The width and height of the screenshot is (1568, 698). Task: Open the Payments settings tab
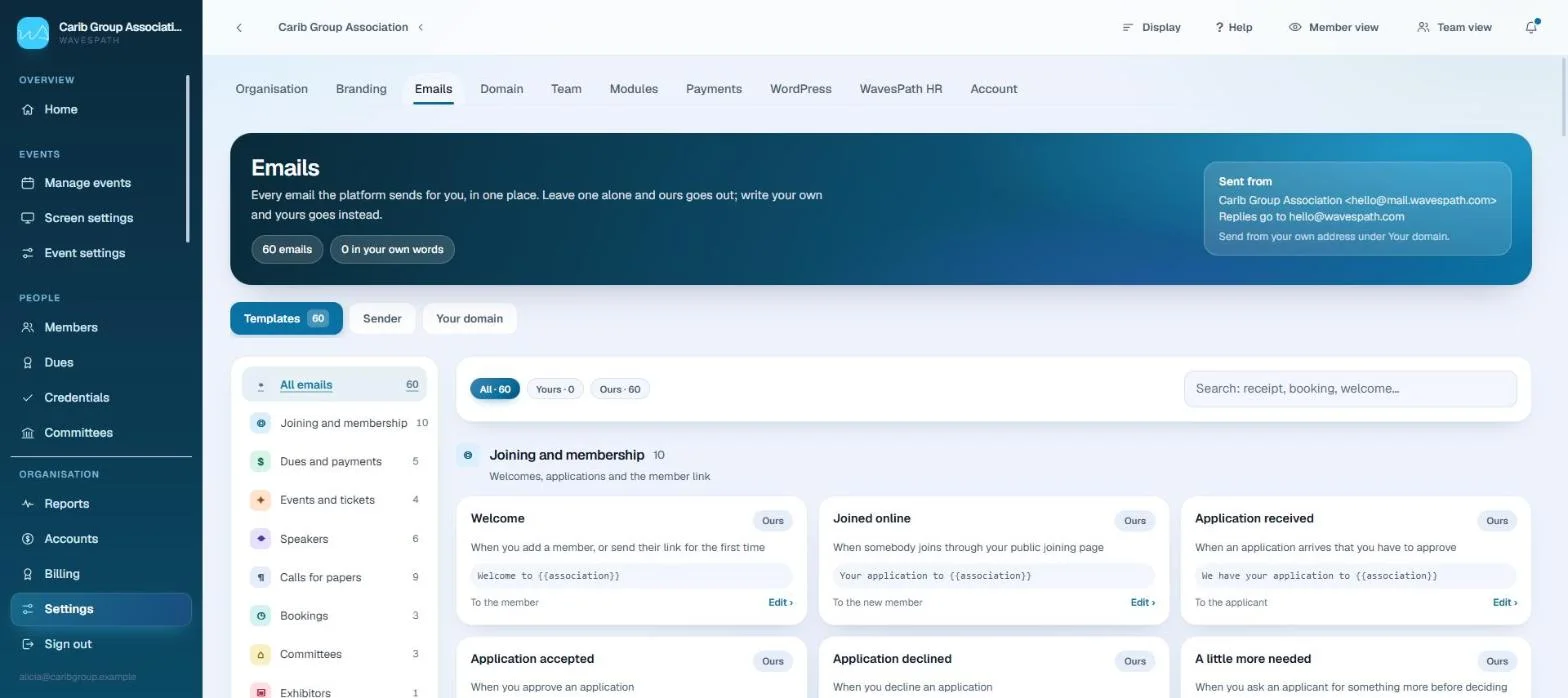(x=714, y=89)
